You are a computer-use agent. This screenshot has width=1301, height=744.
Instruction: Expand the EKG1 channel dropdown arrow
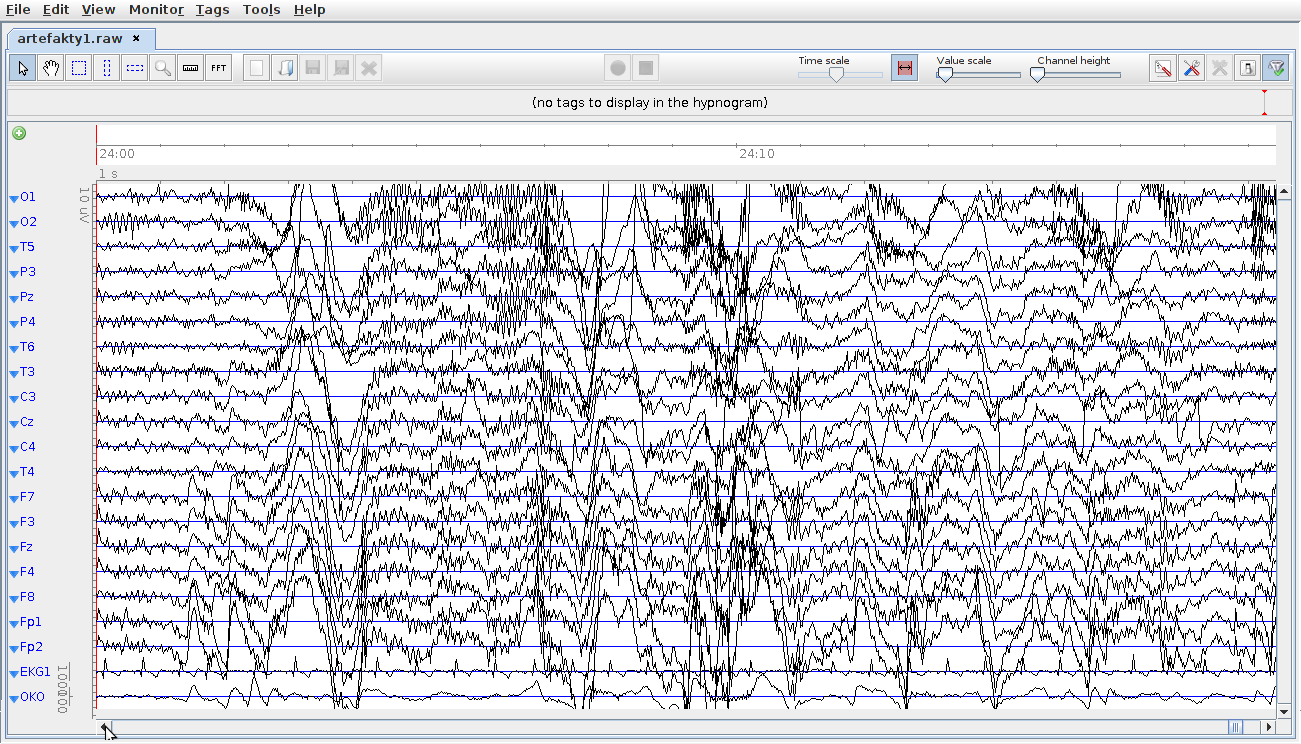coord(14,673)
